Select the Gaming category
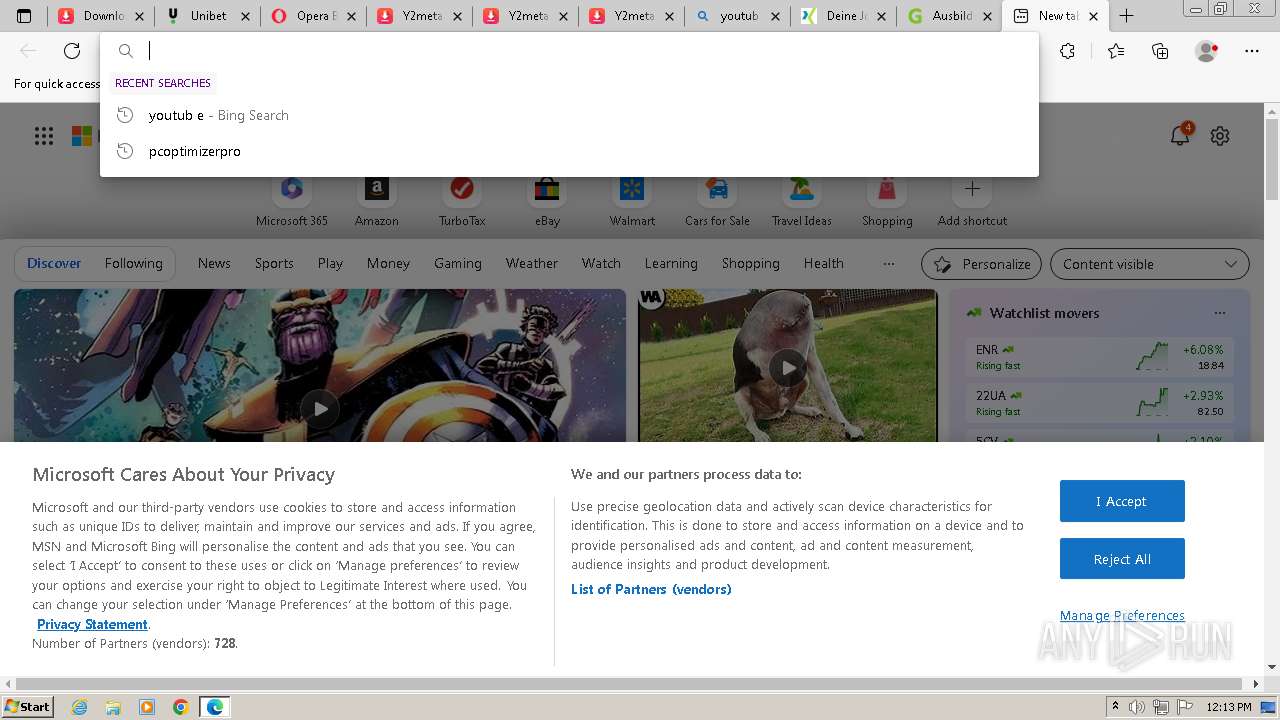 tap(458, 263)
